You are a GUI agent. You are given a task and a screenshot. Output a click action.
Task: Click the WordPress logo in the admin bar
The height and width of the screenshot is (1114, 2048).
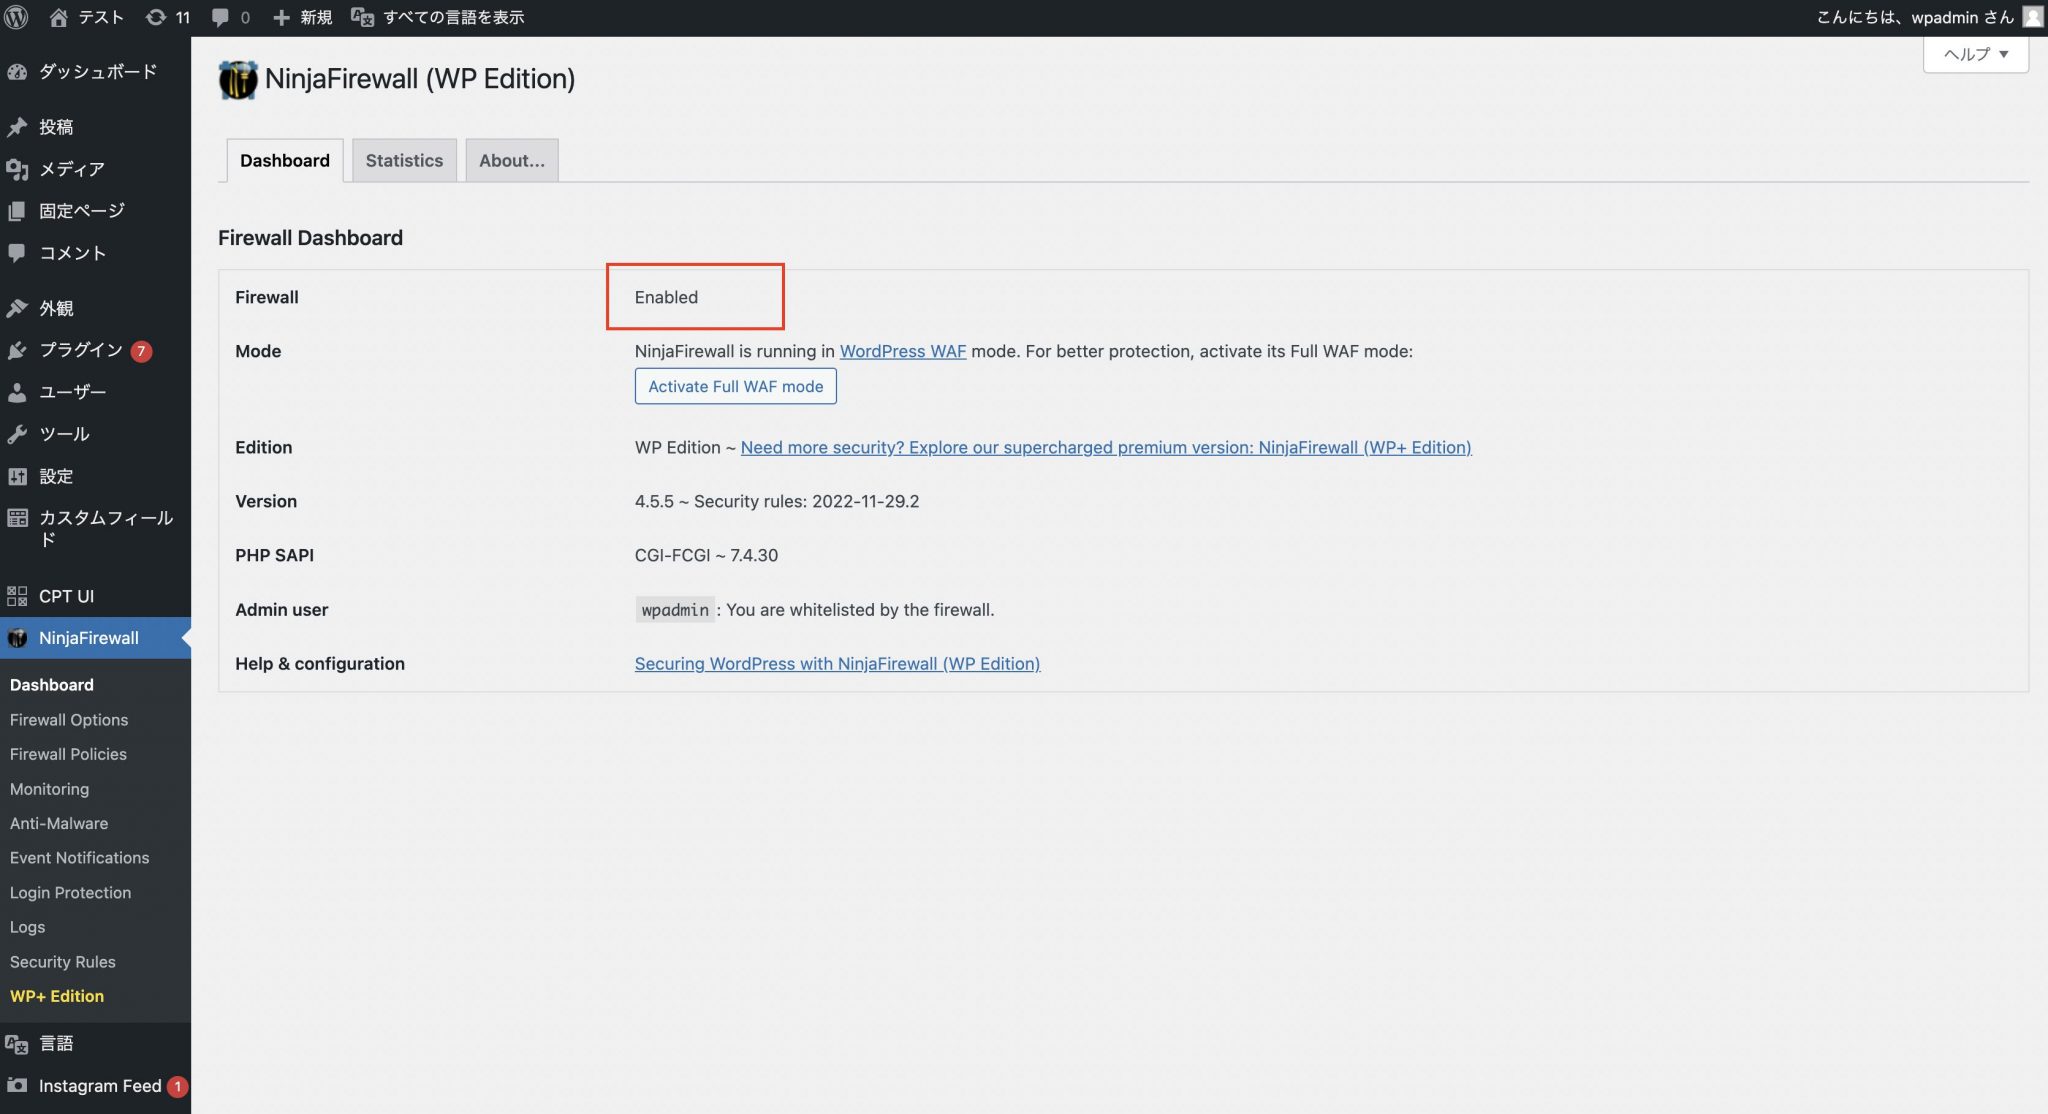click(x=16, y=16)
